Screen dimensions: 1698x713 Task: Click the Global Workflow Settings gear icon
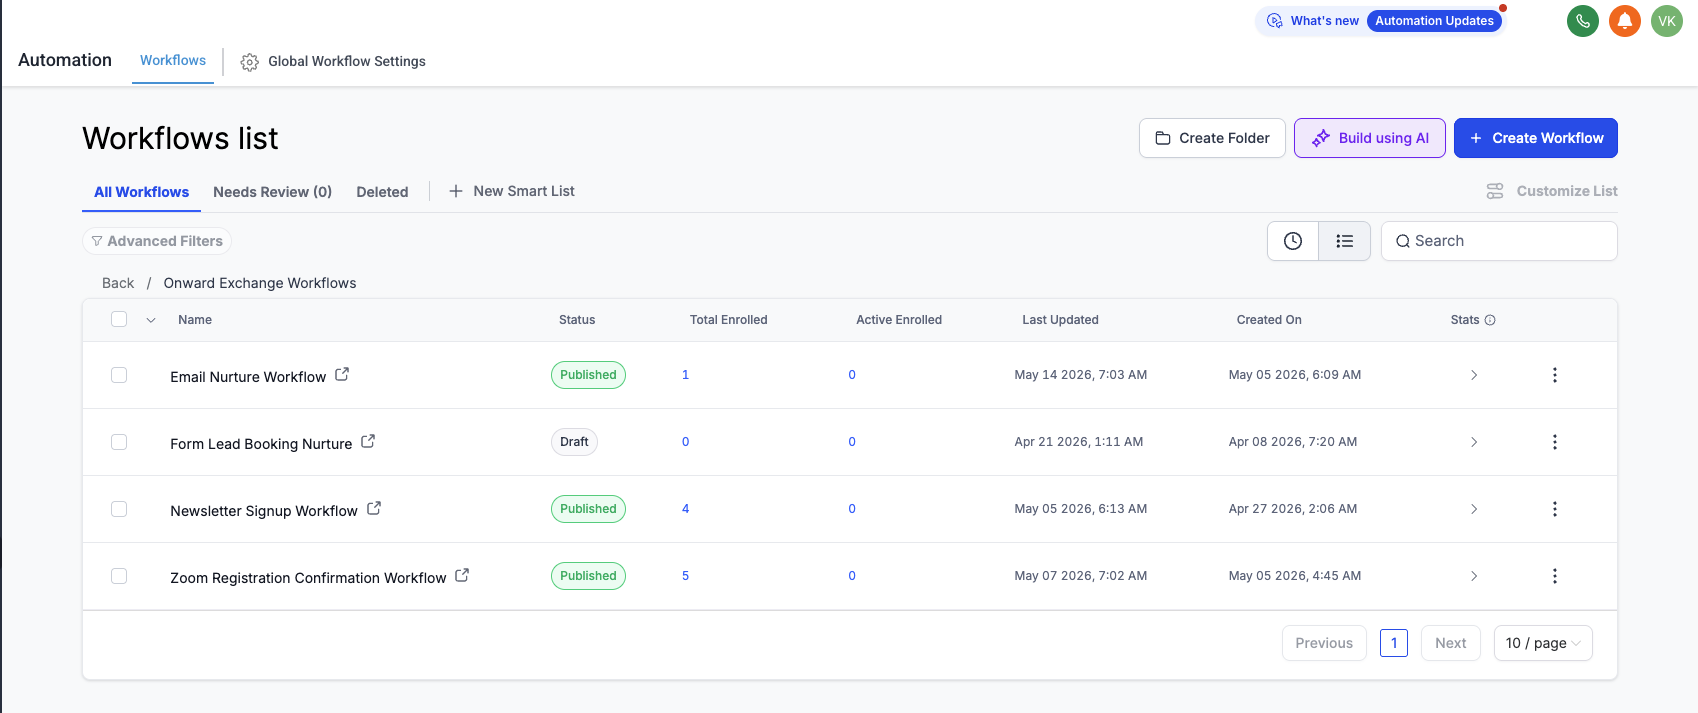tap(250, 62)
